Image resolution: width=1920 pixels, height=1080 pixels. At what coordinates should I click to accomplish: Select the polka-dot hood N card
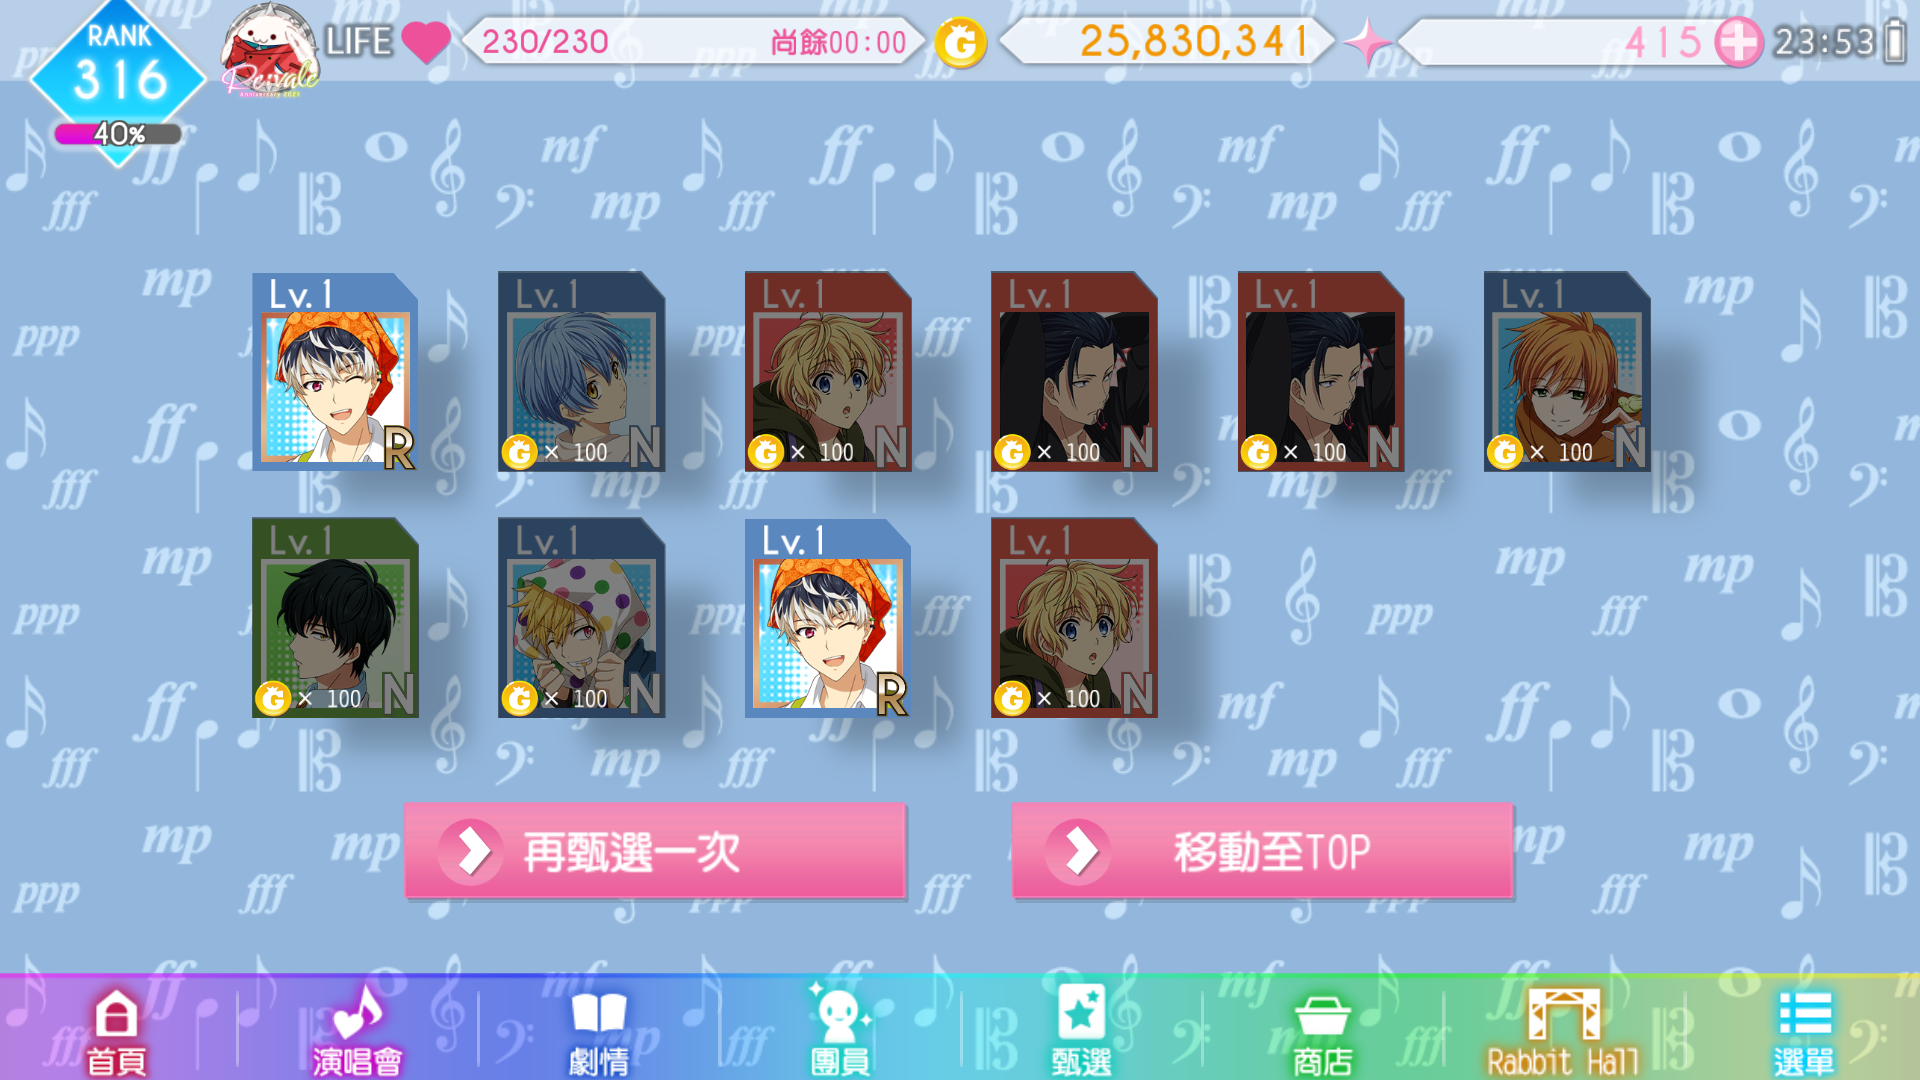581,617
